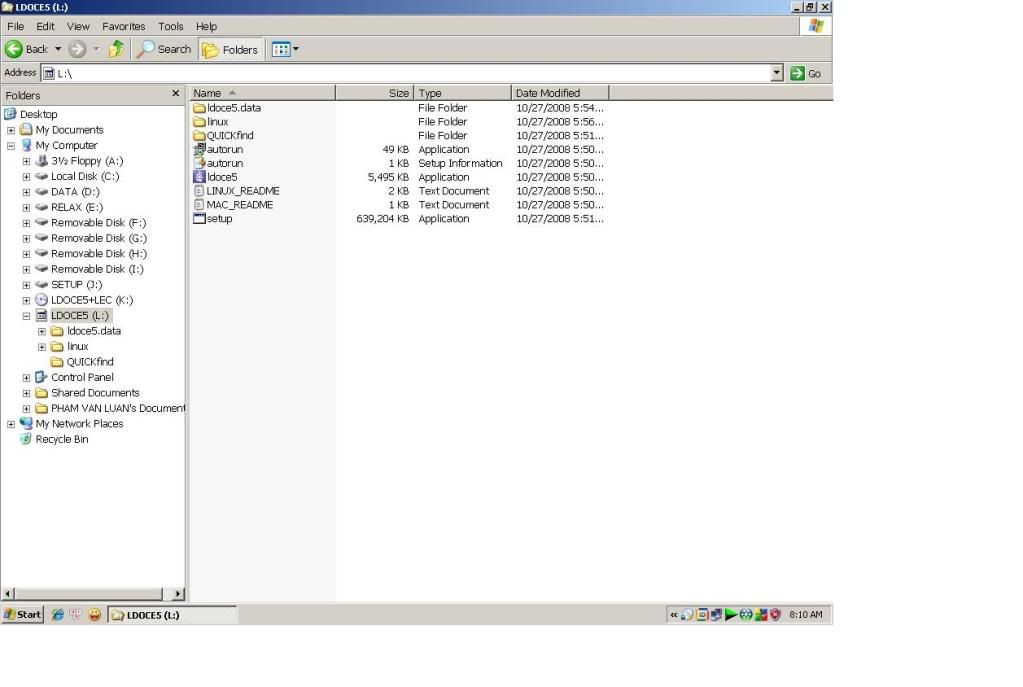Collapse the LDOCE5 (L:) node
Image resolution: width=1023 pixels, height=687 pixels.
(26, 316)
